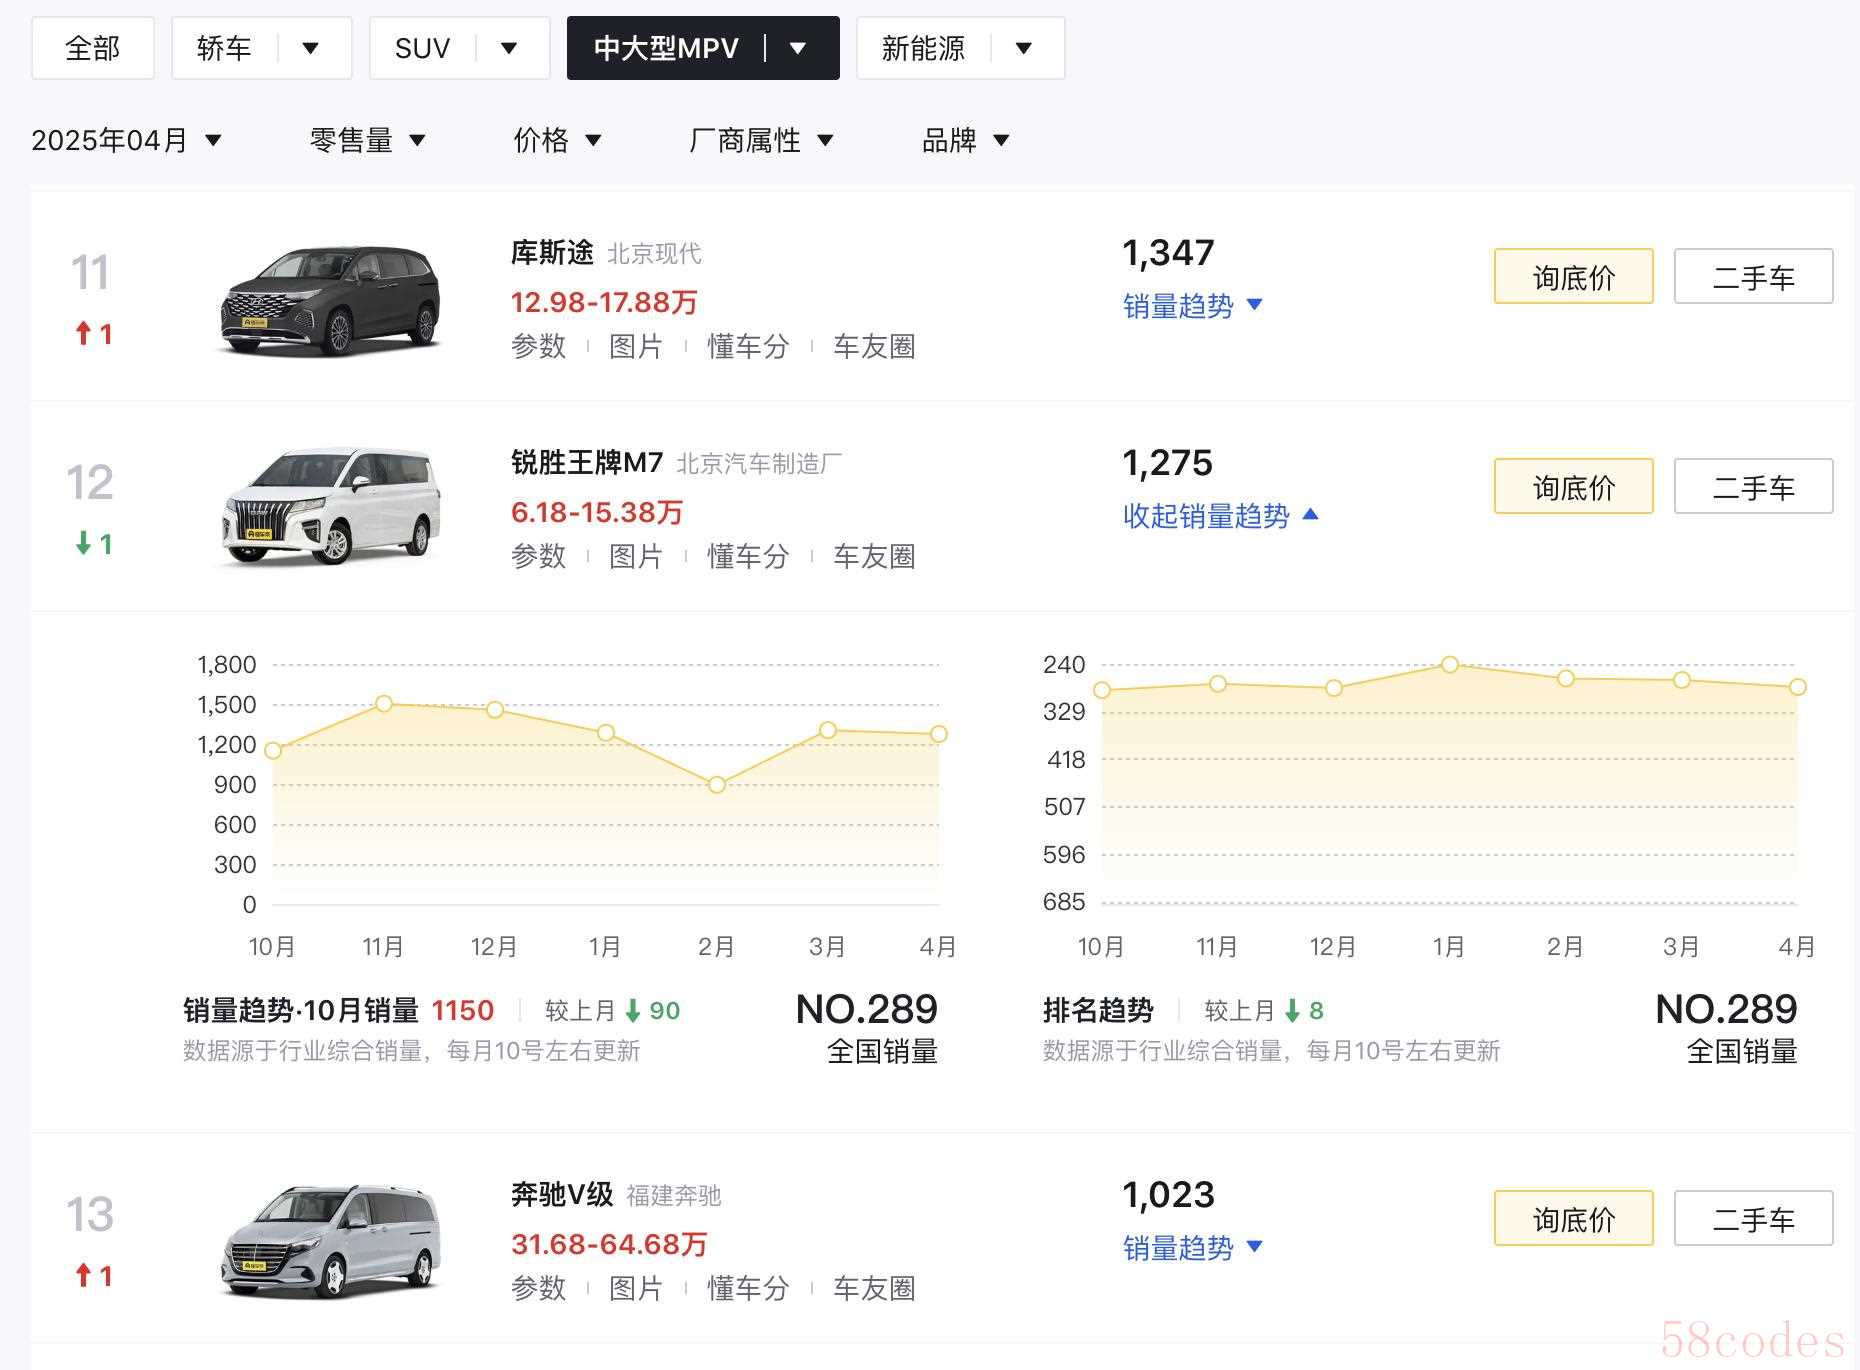
Task: Open the 中大型MPV dropdown arrow
Action: click(798, 48)
